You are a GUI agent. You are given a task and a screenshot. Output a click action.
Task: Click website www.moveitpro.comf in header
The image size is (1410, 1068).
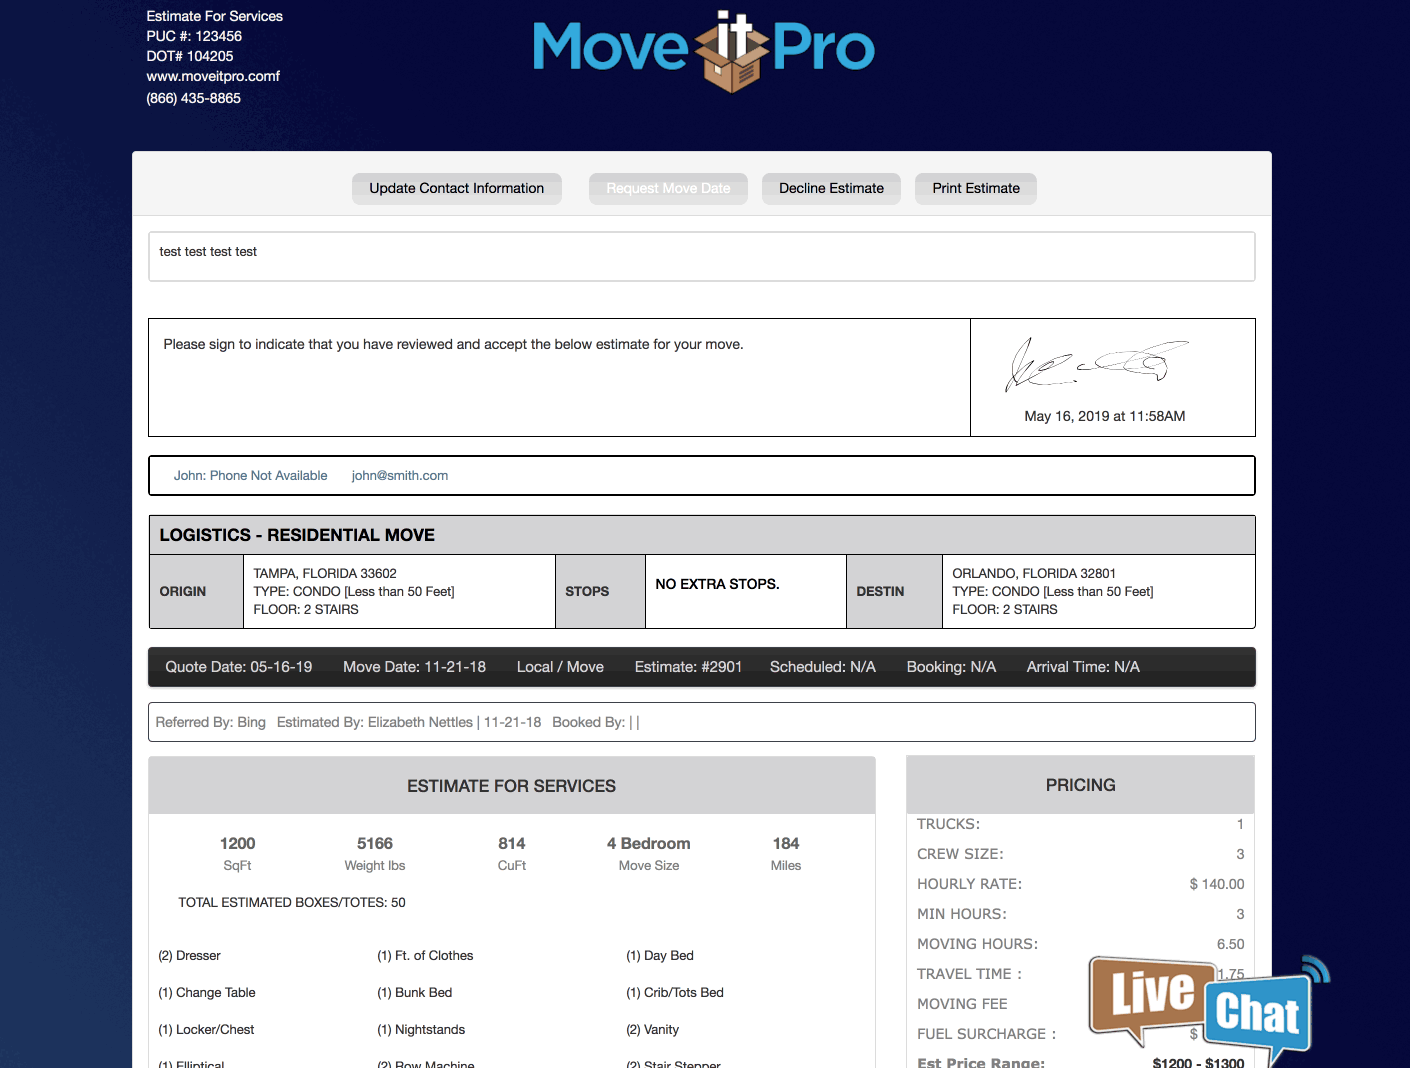tap(213, 76)
